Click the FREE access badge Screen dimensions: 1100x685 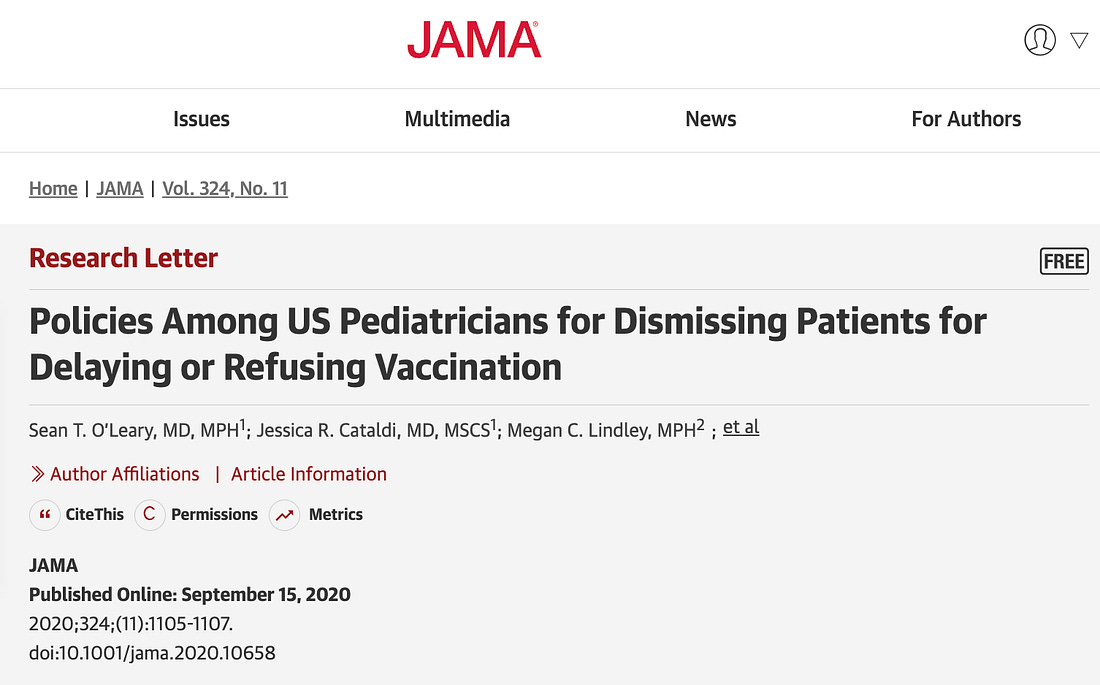click(1064, 261)
